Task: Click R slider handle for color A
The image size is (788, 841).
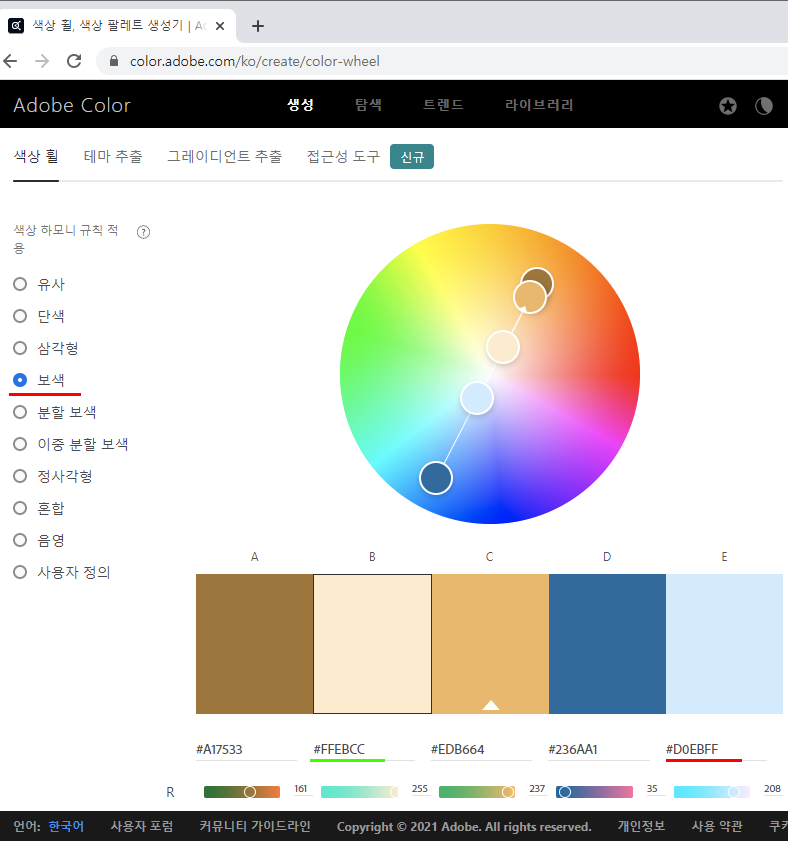Action: click(250, 792)
